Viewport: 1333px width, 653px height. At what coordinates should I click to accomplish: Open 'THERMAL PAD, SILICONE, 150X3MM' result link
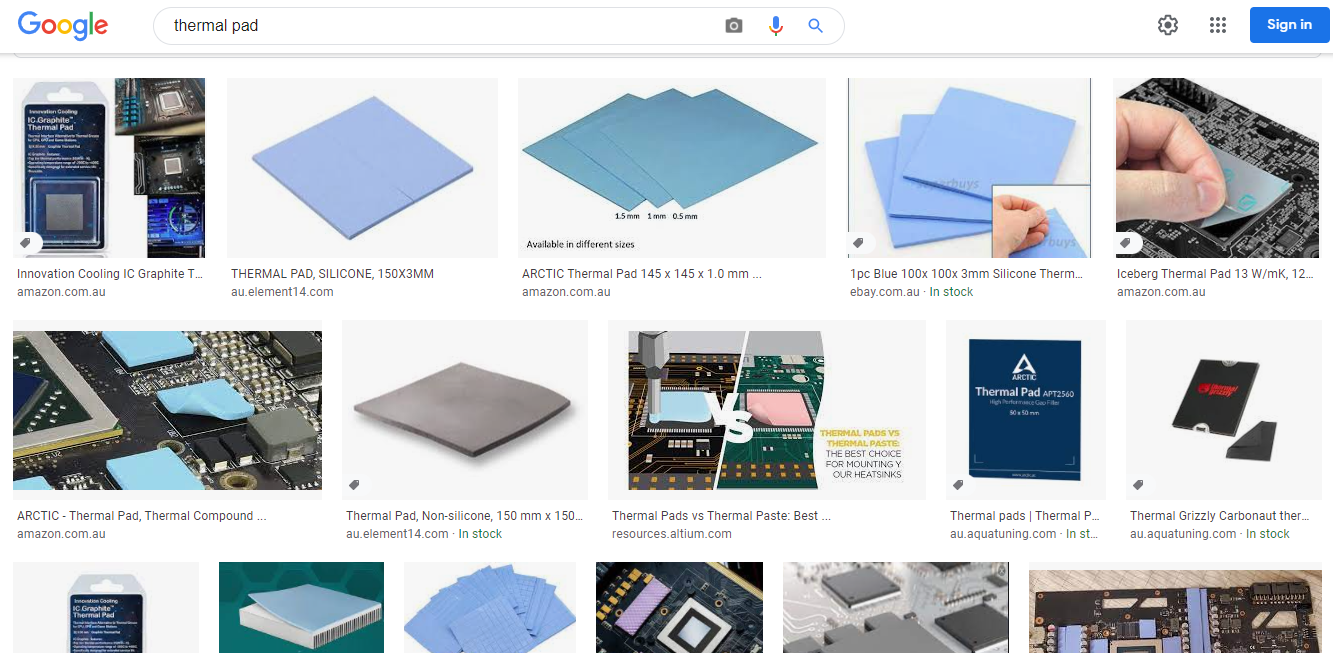(332, 274)
